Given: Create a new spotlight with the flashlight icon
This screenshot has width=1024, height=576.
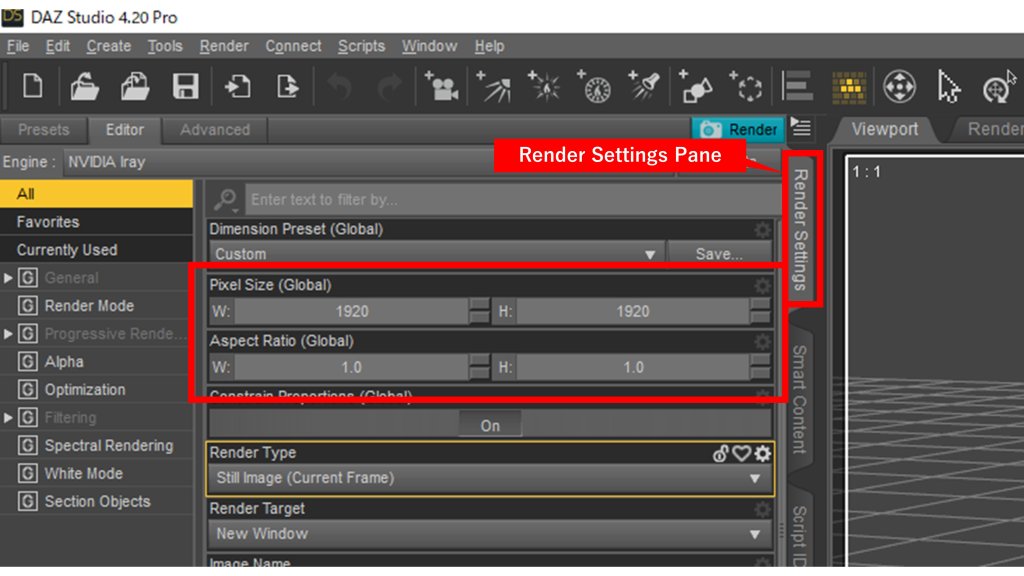Looking at the screenshot, I should point(644,86).
